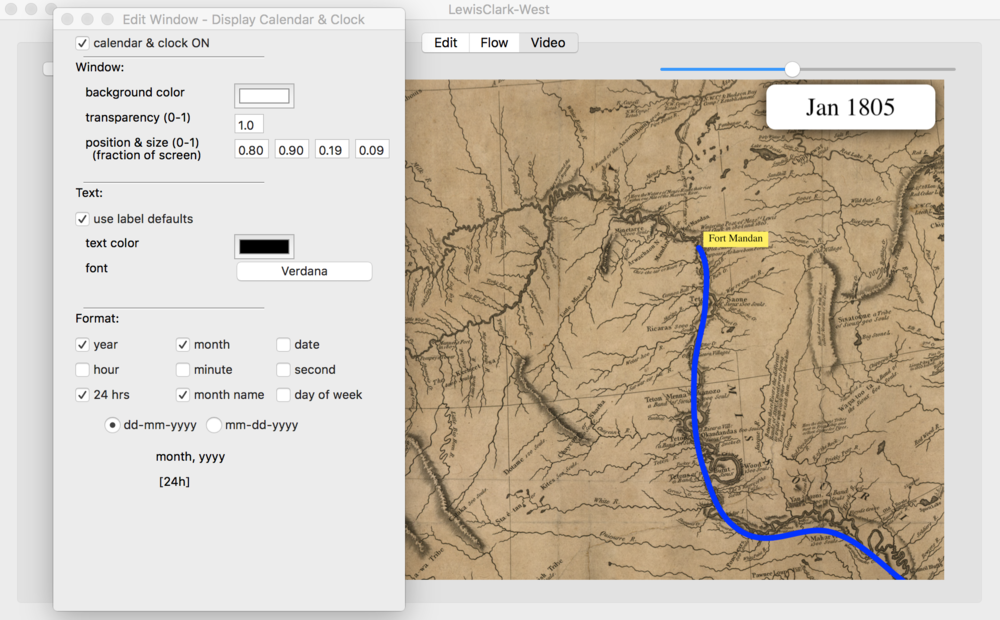The width and height of the screenshot is (1000, 620).
Task: Select the mm-dd-yyyy radio button
Action: [214, 425]
